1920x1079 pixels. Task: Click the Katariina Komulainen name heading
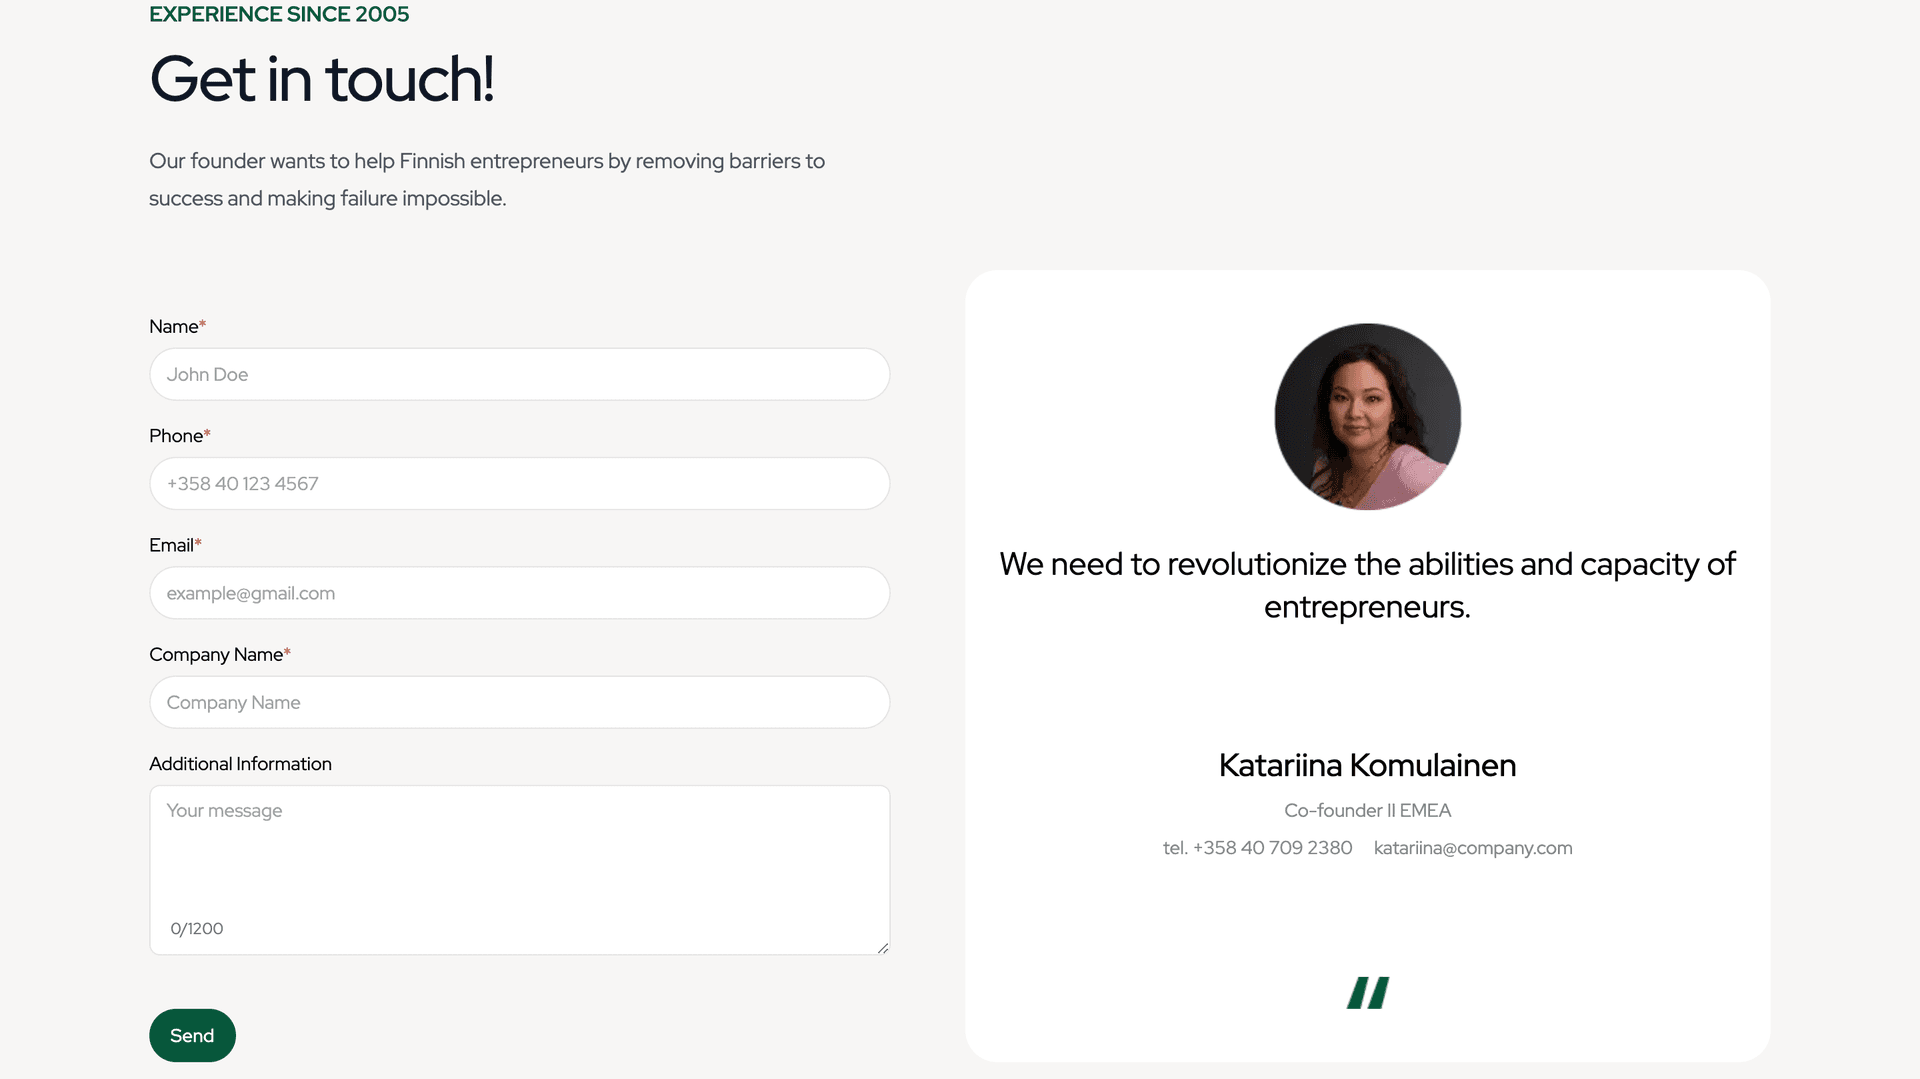click(1367, 765)
